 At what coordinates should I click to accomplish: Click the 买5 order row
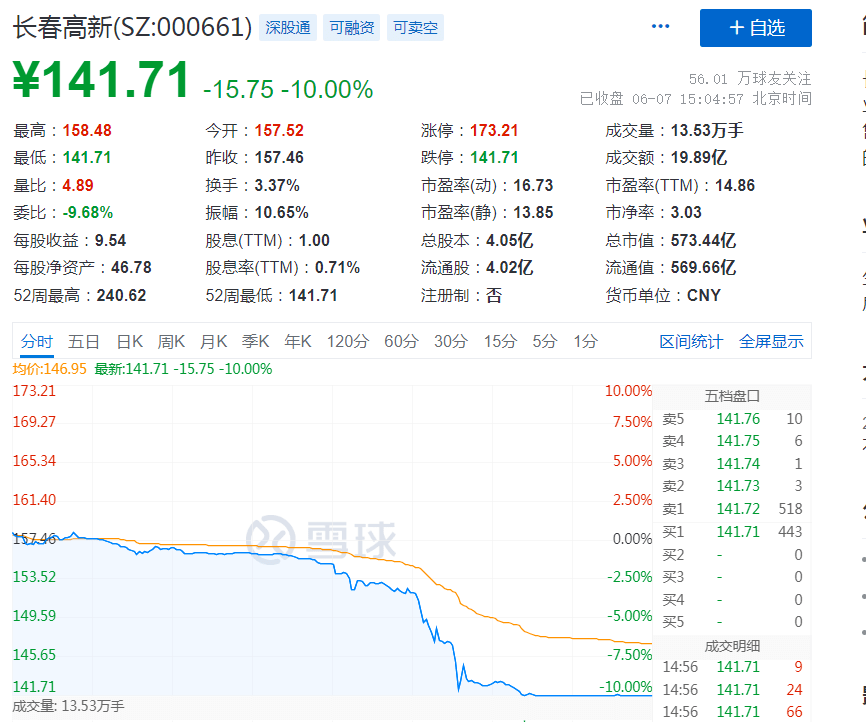732,621
